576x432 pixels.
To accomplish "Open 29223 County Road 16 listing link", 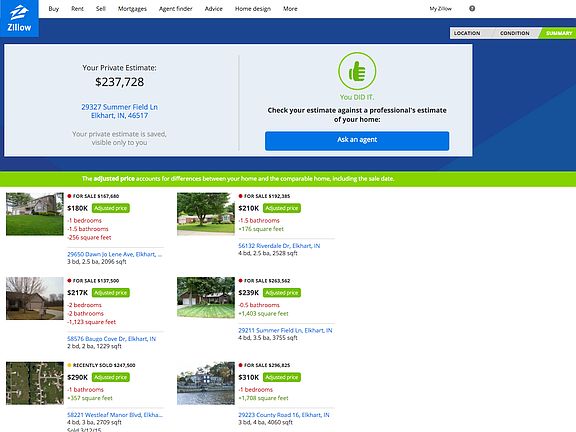I will 284,414.
